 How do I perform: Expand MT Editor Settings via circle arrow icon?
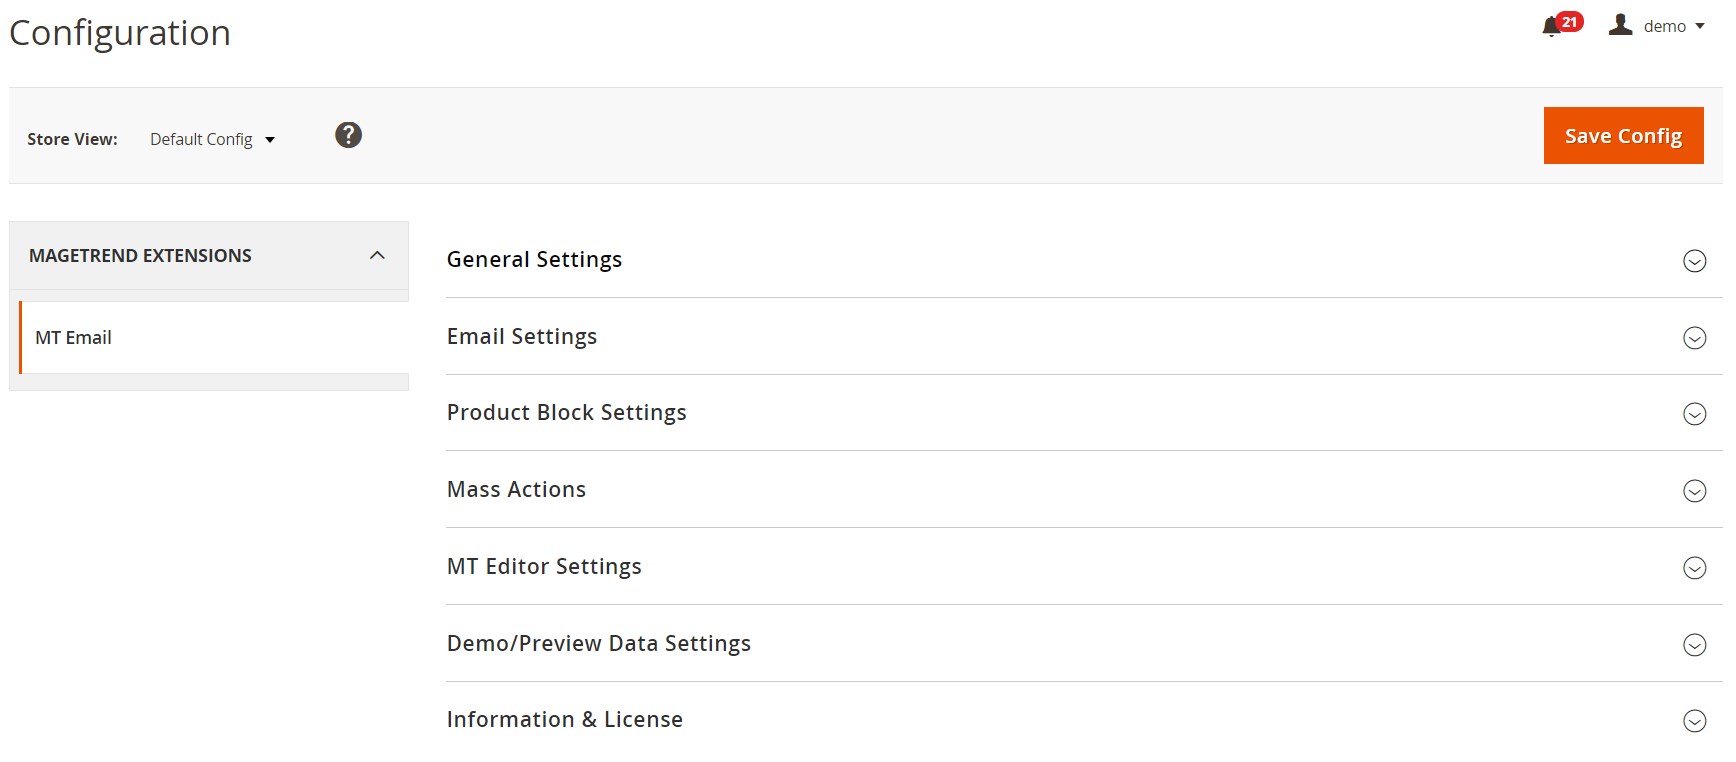click(x=1694, y=568)
